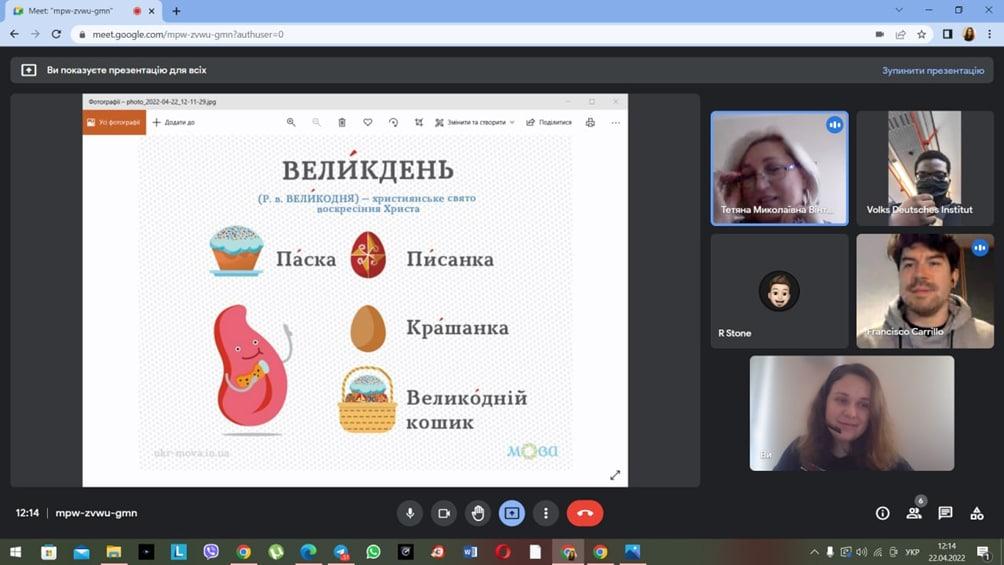The image size is (1004, 565).
Task: Click the Chrome address bar URL
Action: point(188,34)
